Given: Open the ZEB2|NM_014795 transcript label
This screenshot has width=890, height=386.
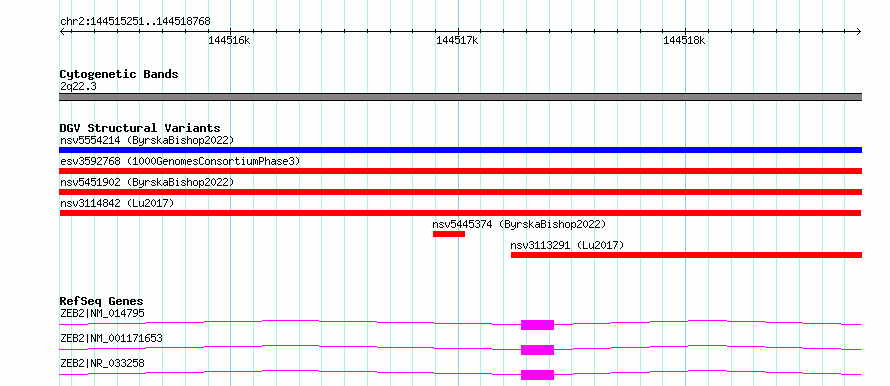Looking at the screenshot, I should [102, 313].
